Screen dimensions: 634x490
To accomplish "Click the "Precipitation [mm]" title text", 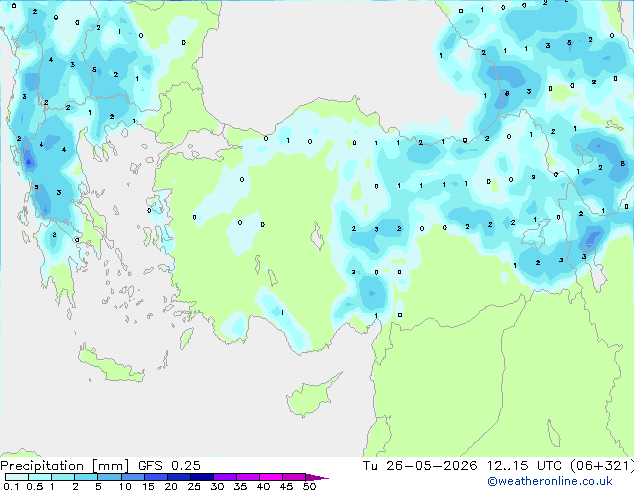I will [x=65, y=466].
